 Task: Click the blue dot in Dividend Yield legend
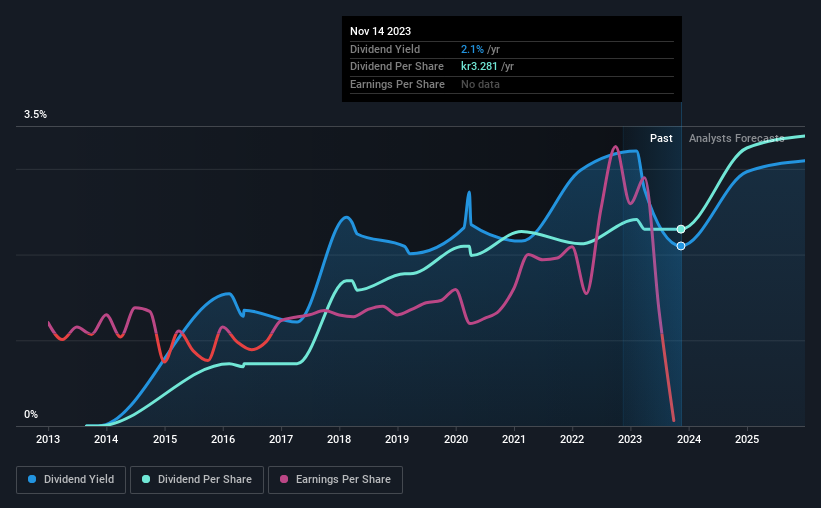tap(32, 479)
